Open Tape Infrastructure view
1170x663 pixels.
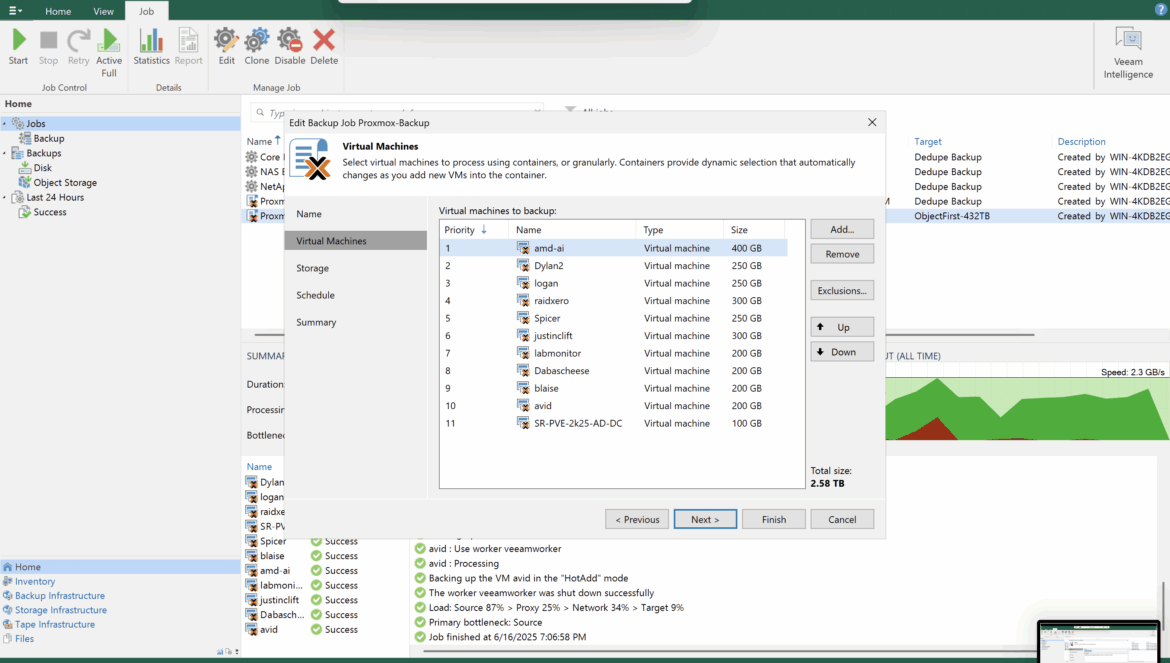tap(120, 624)
